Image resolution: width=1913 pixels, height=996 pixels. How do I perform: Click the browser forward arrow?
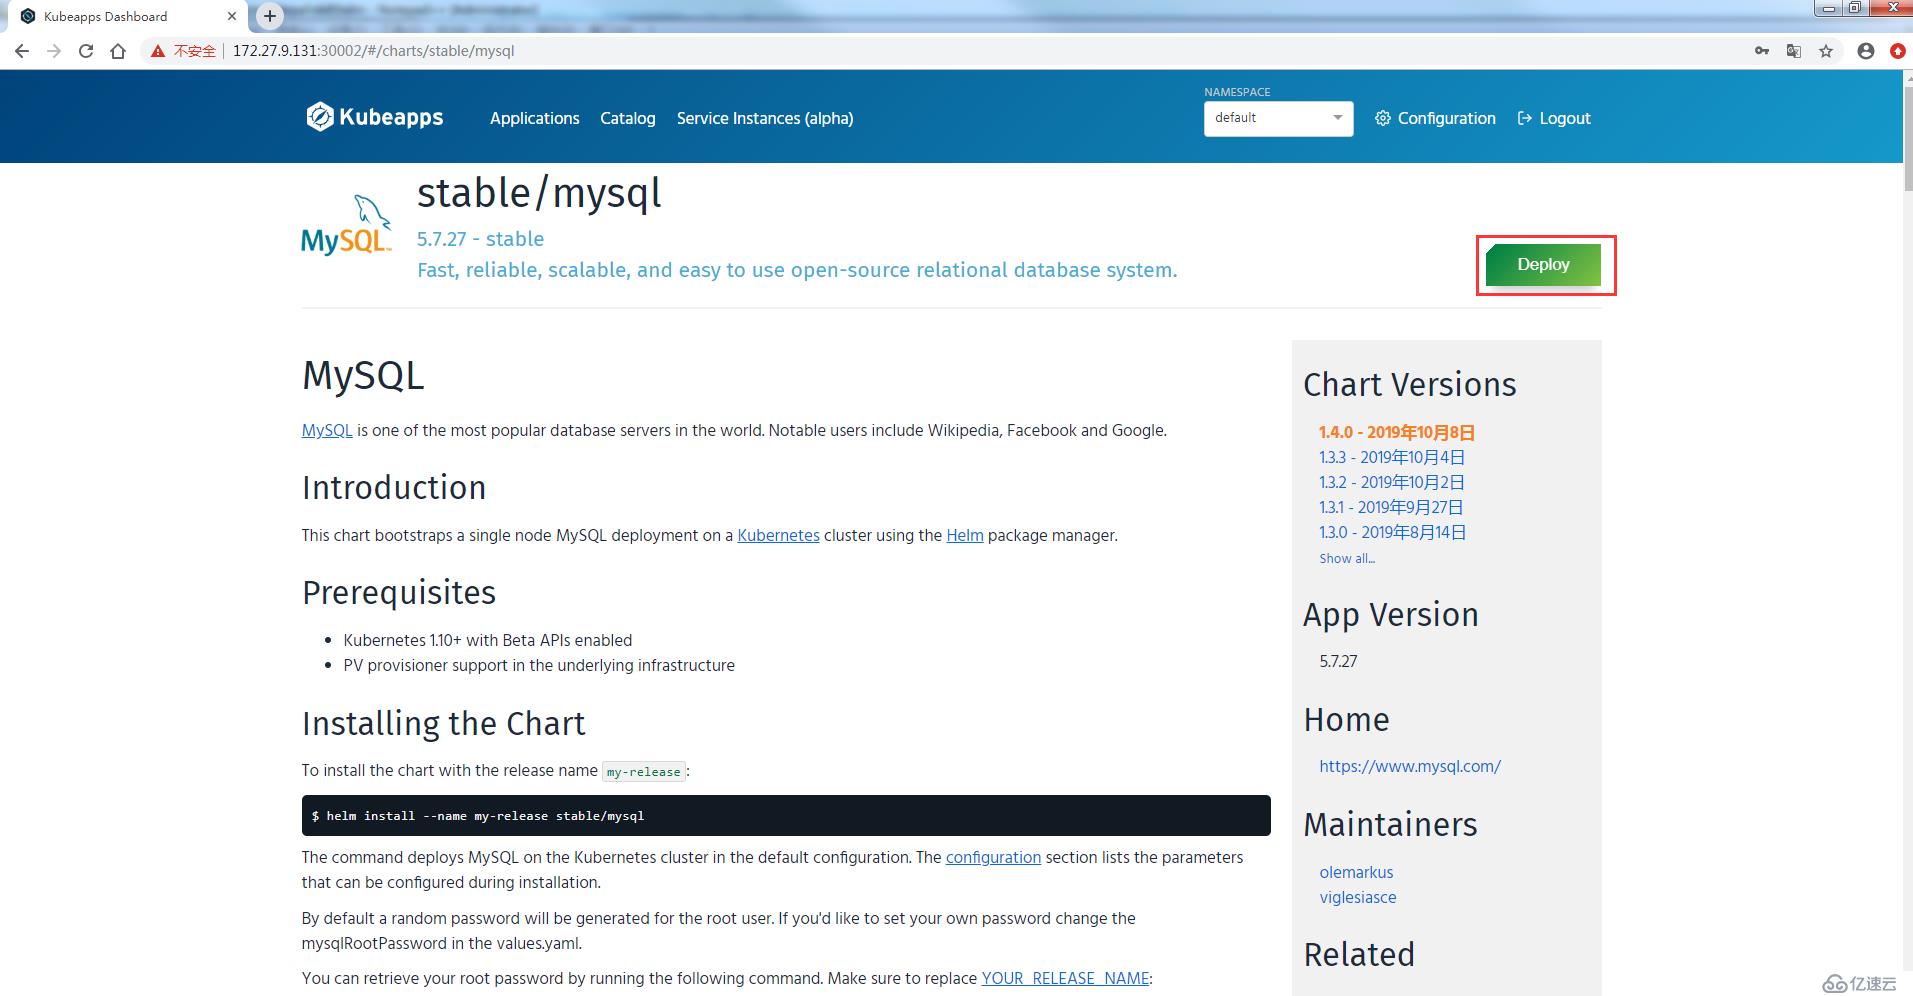pyautogui.click(x=54, y=51)
